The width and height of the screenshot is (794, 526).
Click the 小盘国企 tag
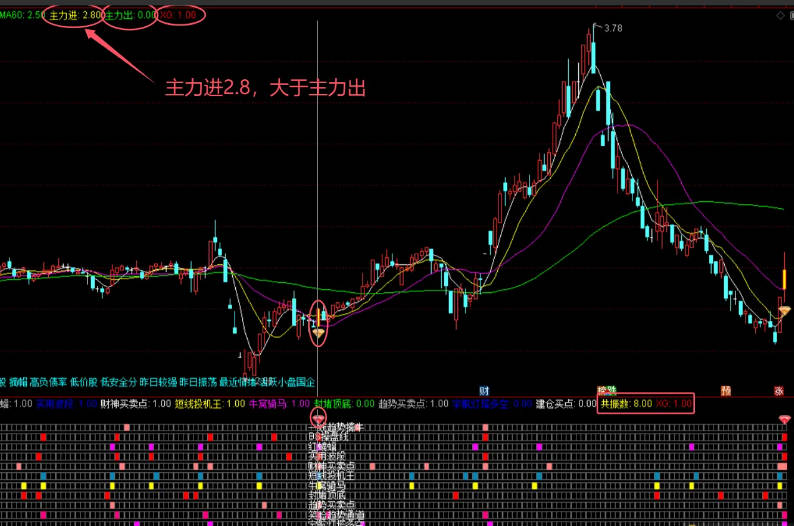[x=296, y=382]
